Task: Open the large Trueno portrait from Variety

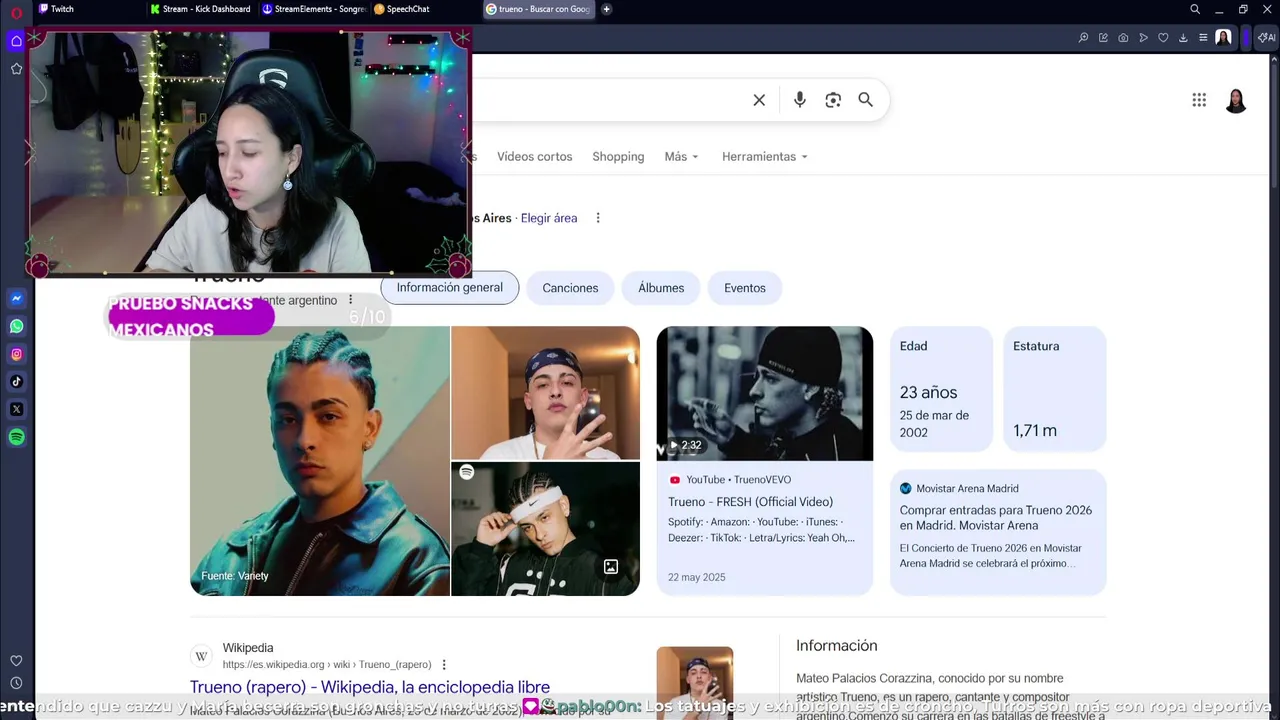Action: click(320, 461)
